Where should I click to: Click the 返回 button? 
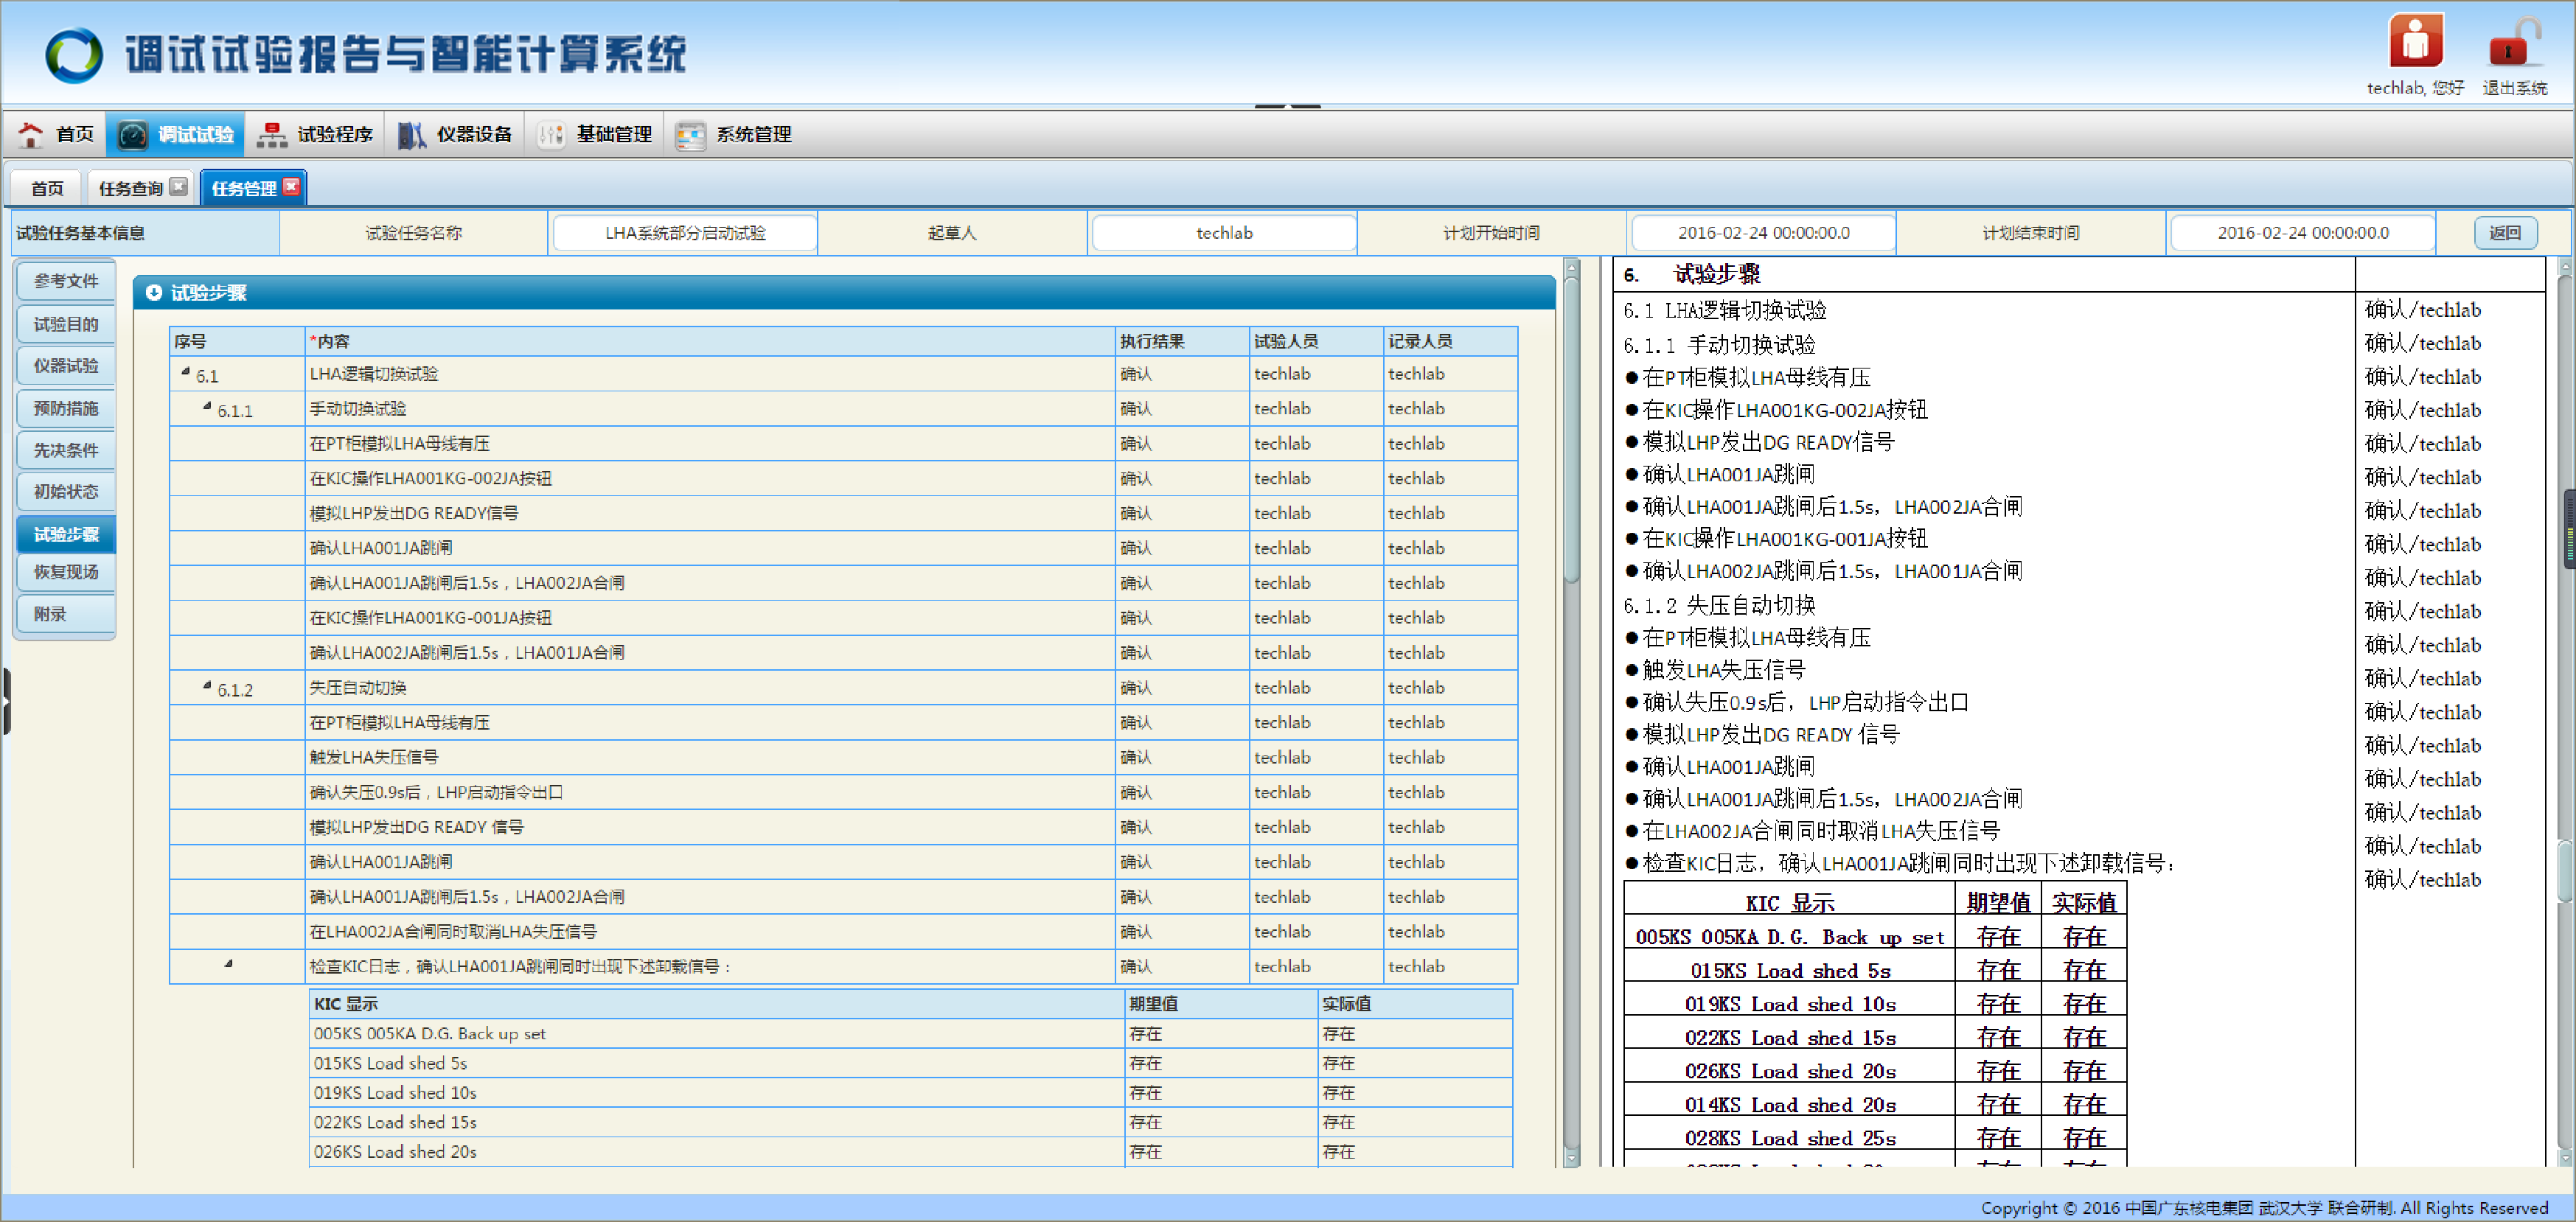[x=2505, y=233]
